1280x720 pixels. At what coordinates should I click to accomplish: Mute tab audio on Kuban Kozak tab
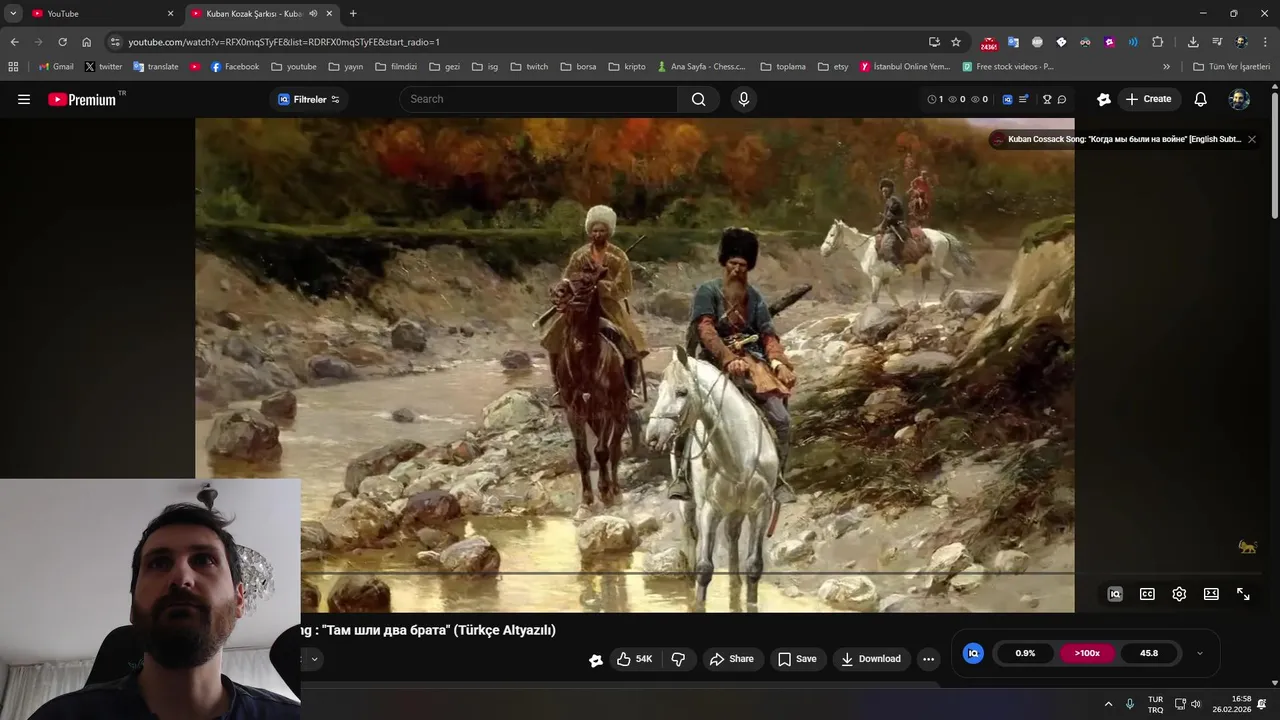(x=313, y=14)
